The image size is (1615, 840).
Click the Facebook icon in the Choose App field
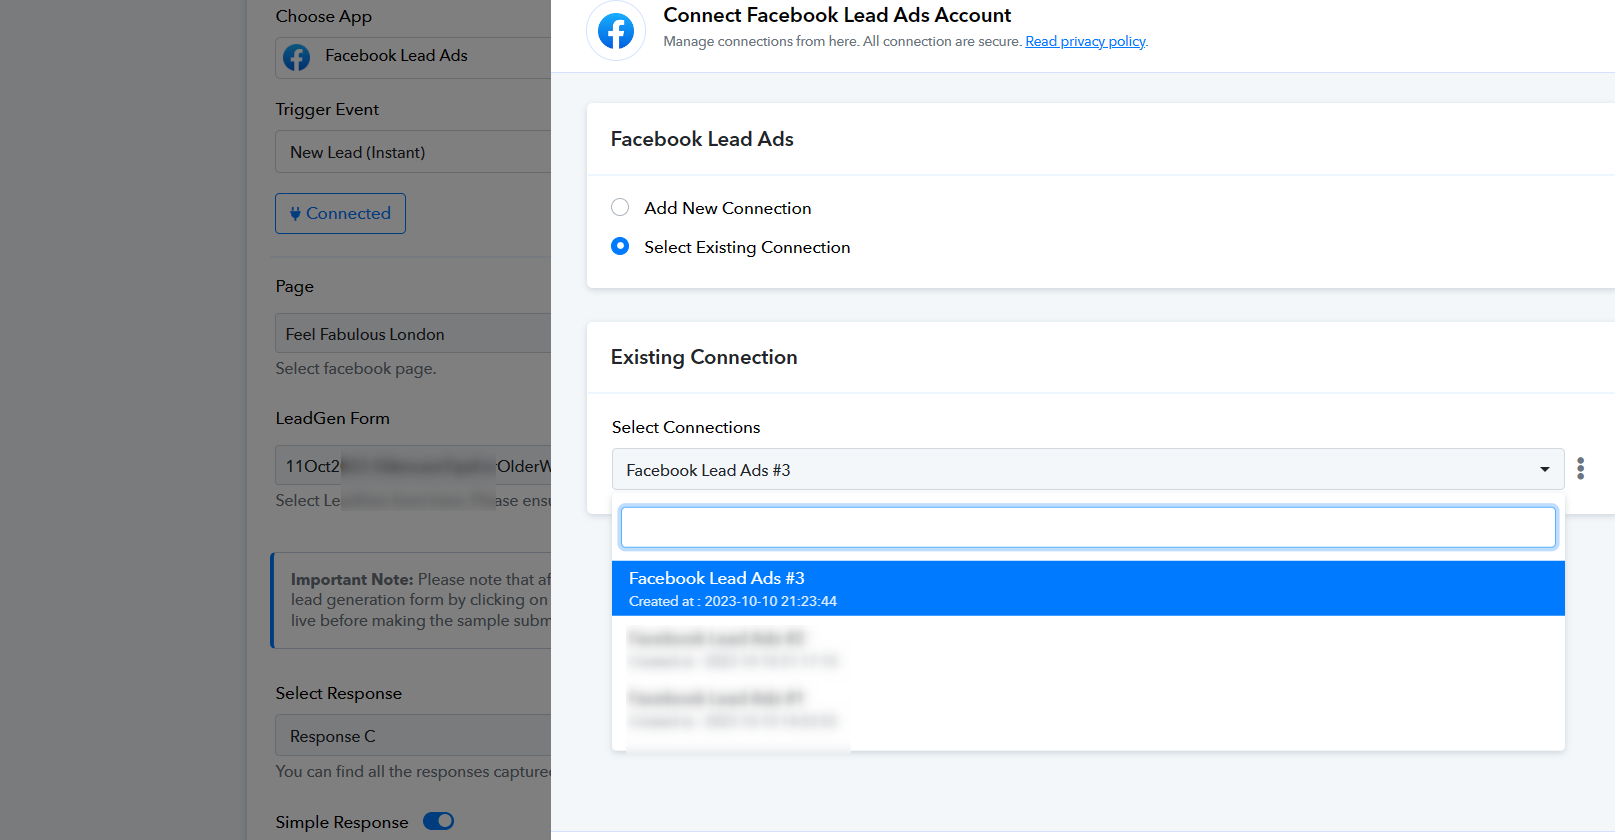tap(296, 57)
